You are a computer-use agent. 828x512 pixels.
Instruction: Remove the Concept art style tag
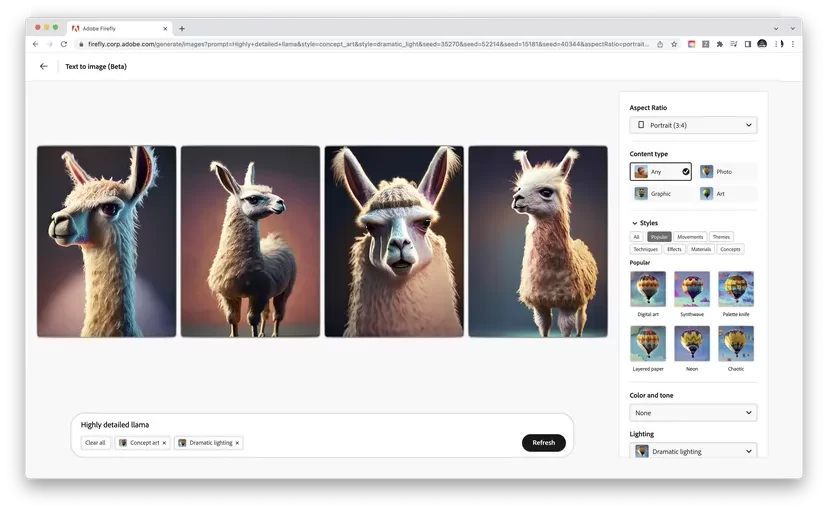164,443
